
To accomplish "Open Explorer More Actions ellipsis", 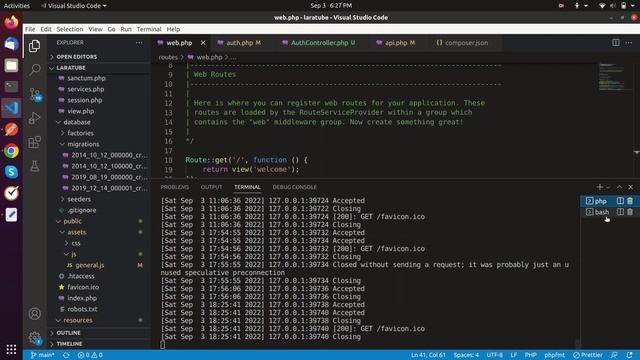I will click(139, 42).
